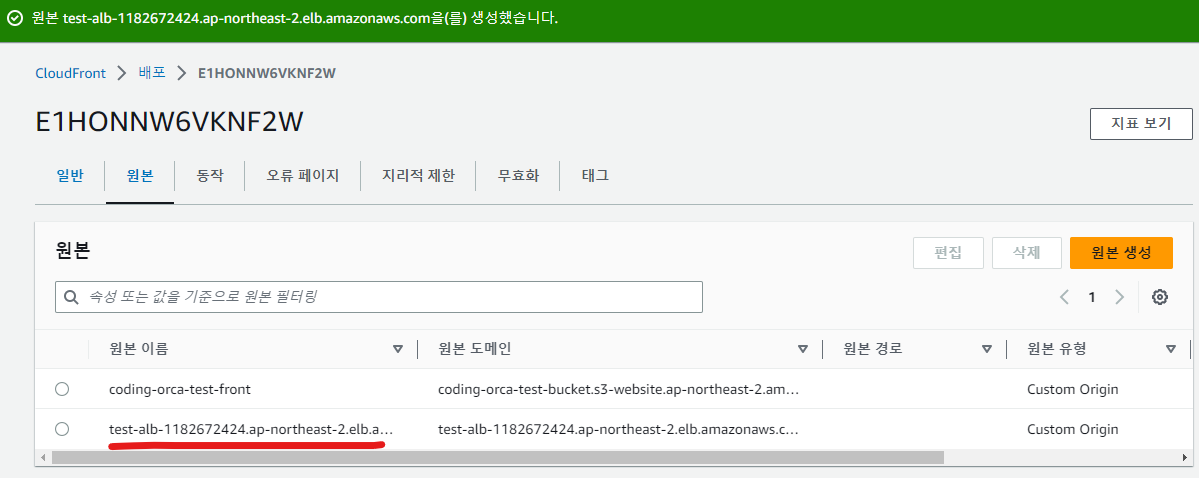The image size is (1199, 478).
Task: Sort by 원본 유형 column arrow
Action: tap(1171, 350)
